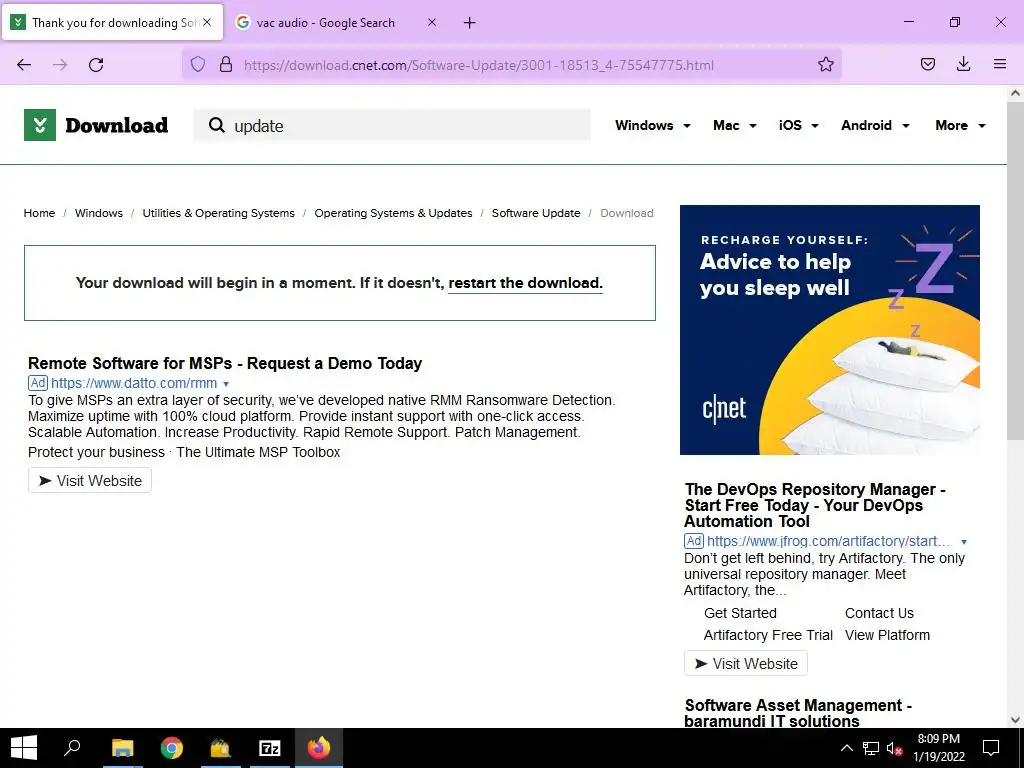Click the Get Started ad sitelink
Image resolution: width=1024 pixels, height=768 pixels.
(740, 613)
